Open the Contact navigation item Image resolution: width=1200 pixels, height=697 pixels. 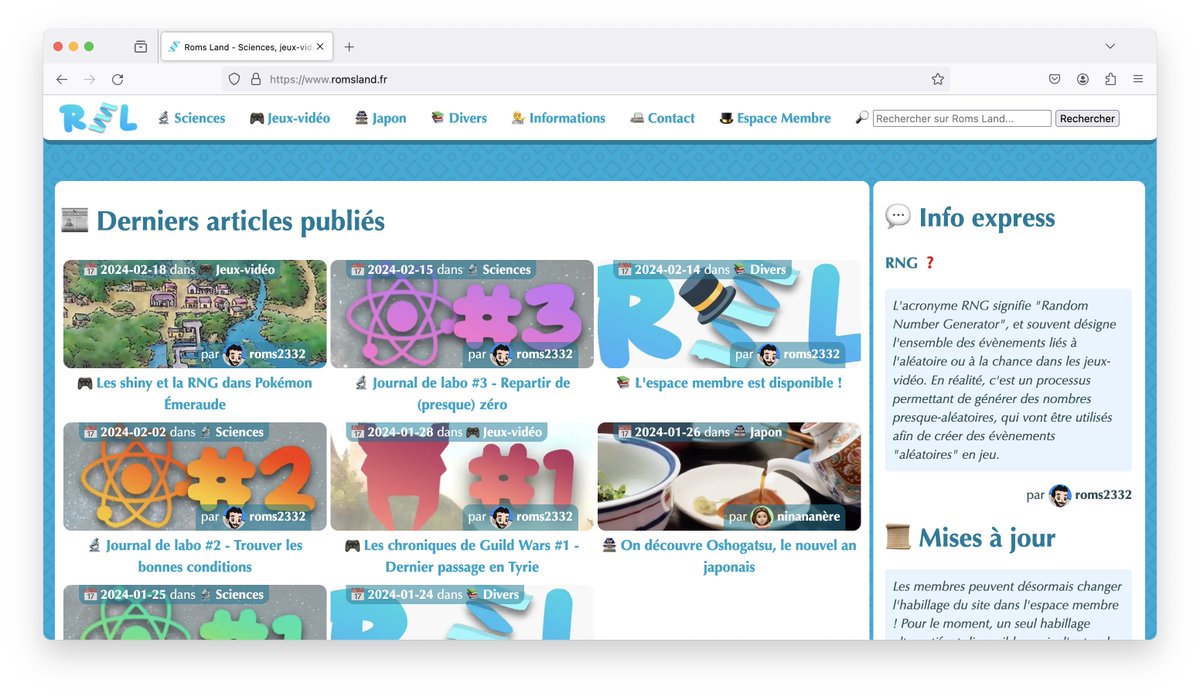[x=662, y=118]
